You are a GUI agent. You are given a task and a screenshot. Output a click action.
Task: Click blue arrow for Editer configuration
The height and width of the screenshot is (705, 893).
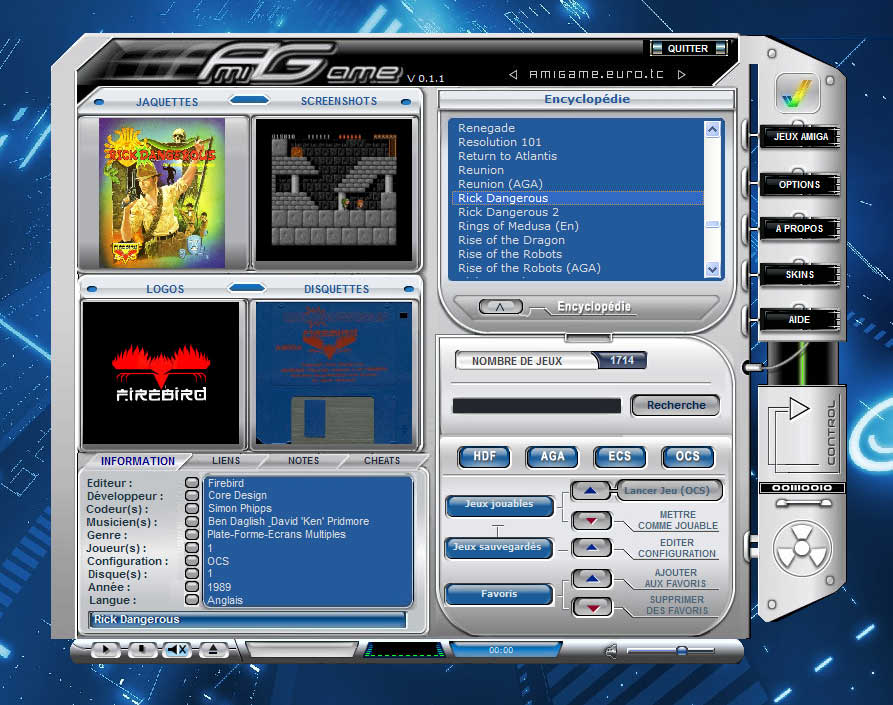coord(592,548)
